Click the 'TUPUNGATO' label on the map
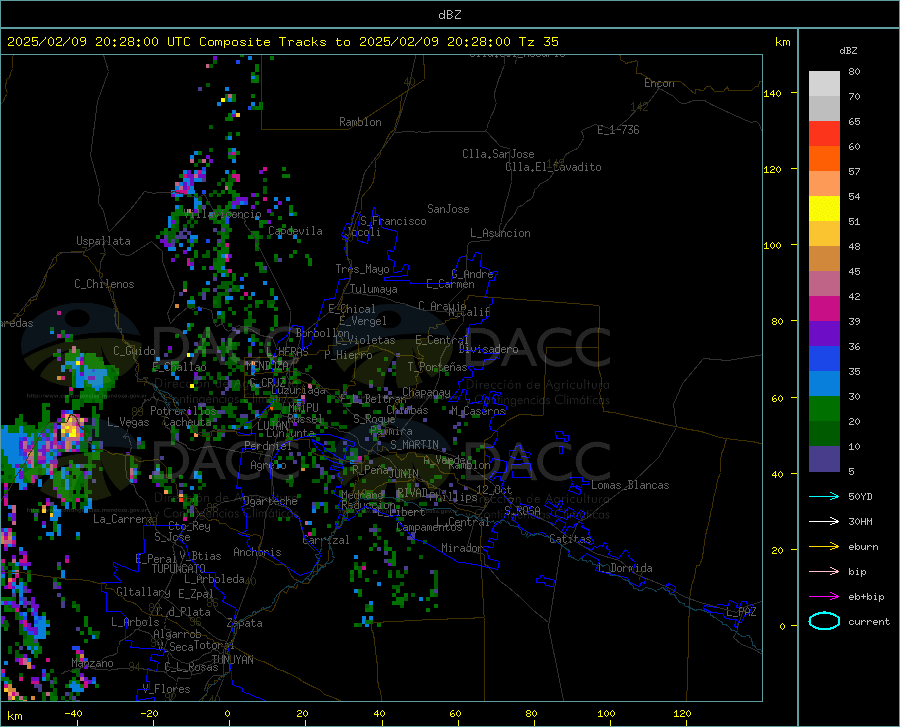This screenshot has width=900, height=727. click(x=179, y=569)
